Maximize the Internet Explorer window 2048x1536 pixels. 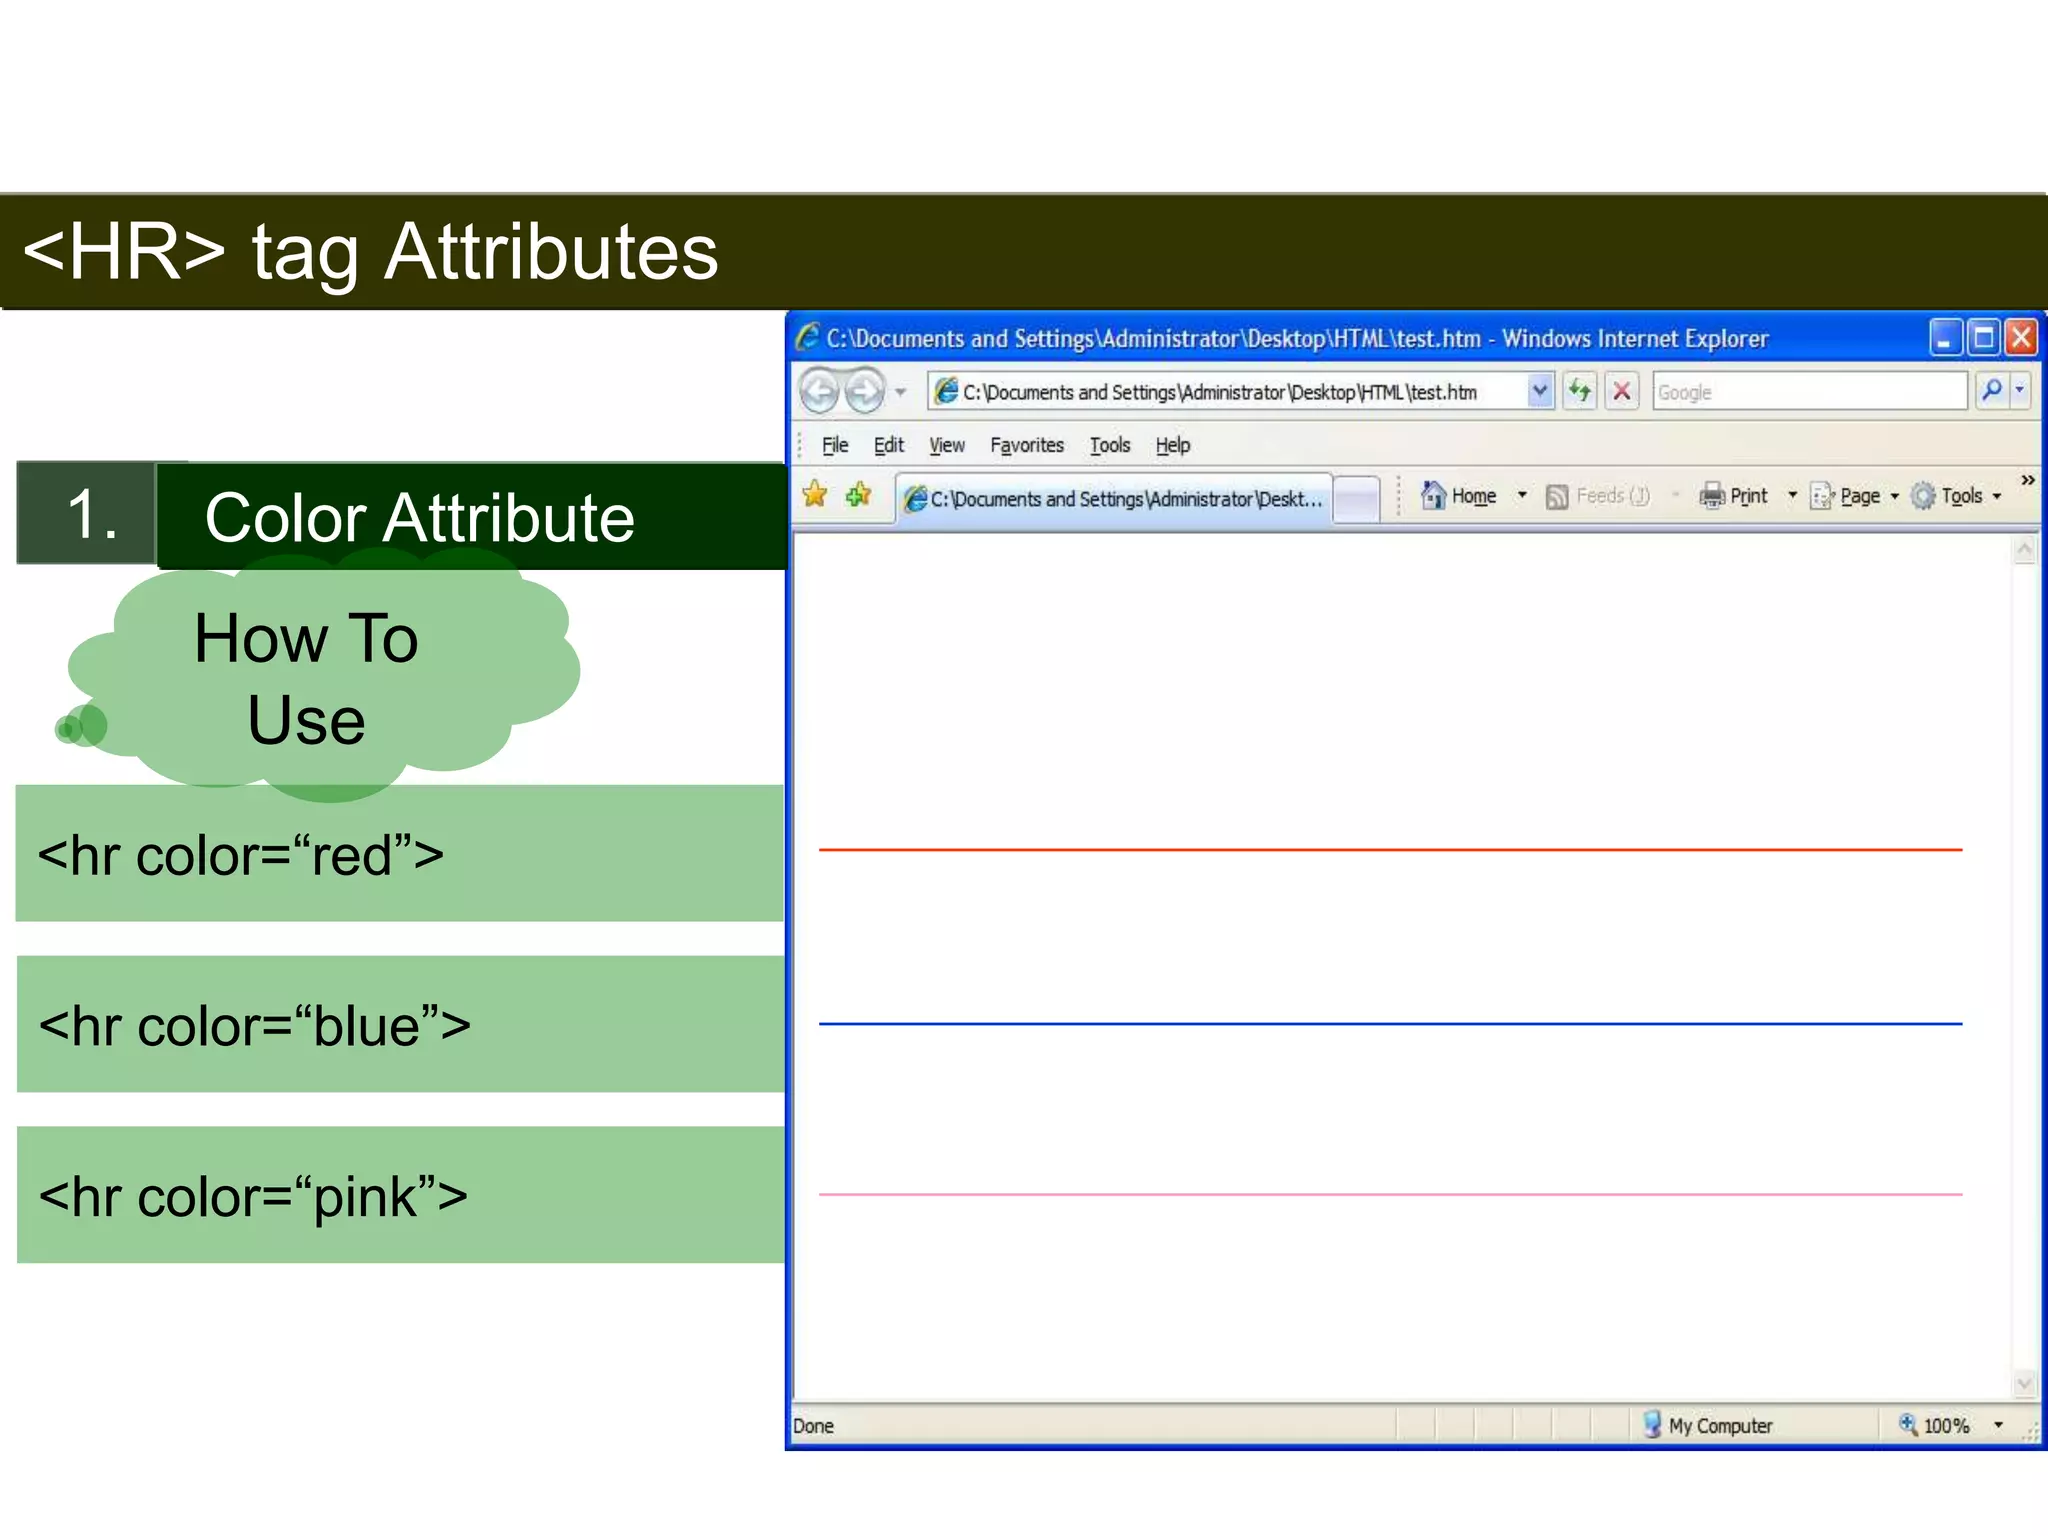click(1983, 338)
